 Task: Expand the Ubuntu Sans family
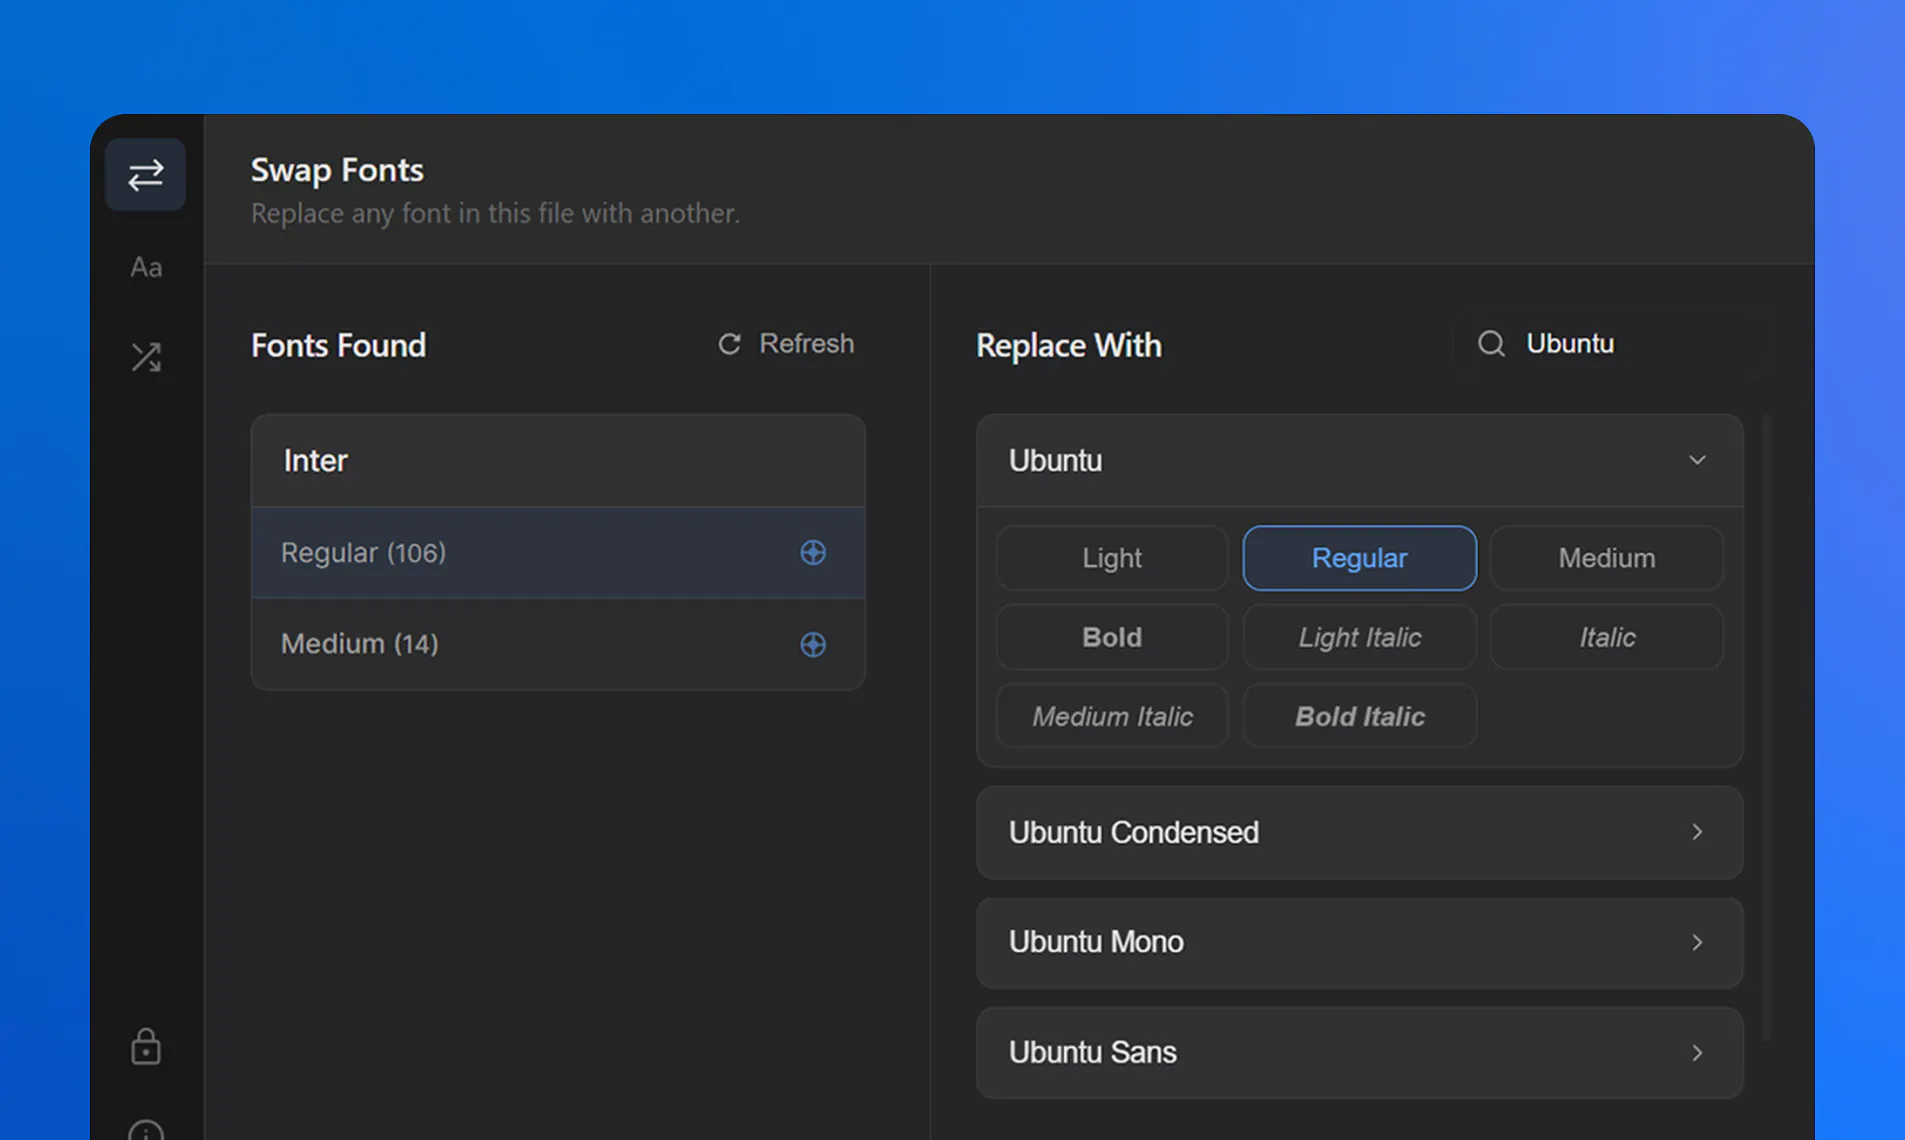[1359, 1052]
